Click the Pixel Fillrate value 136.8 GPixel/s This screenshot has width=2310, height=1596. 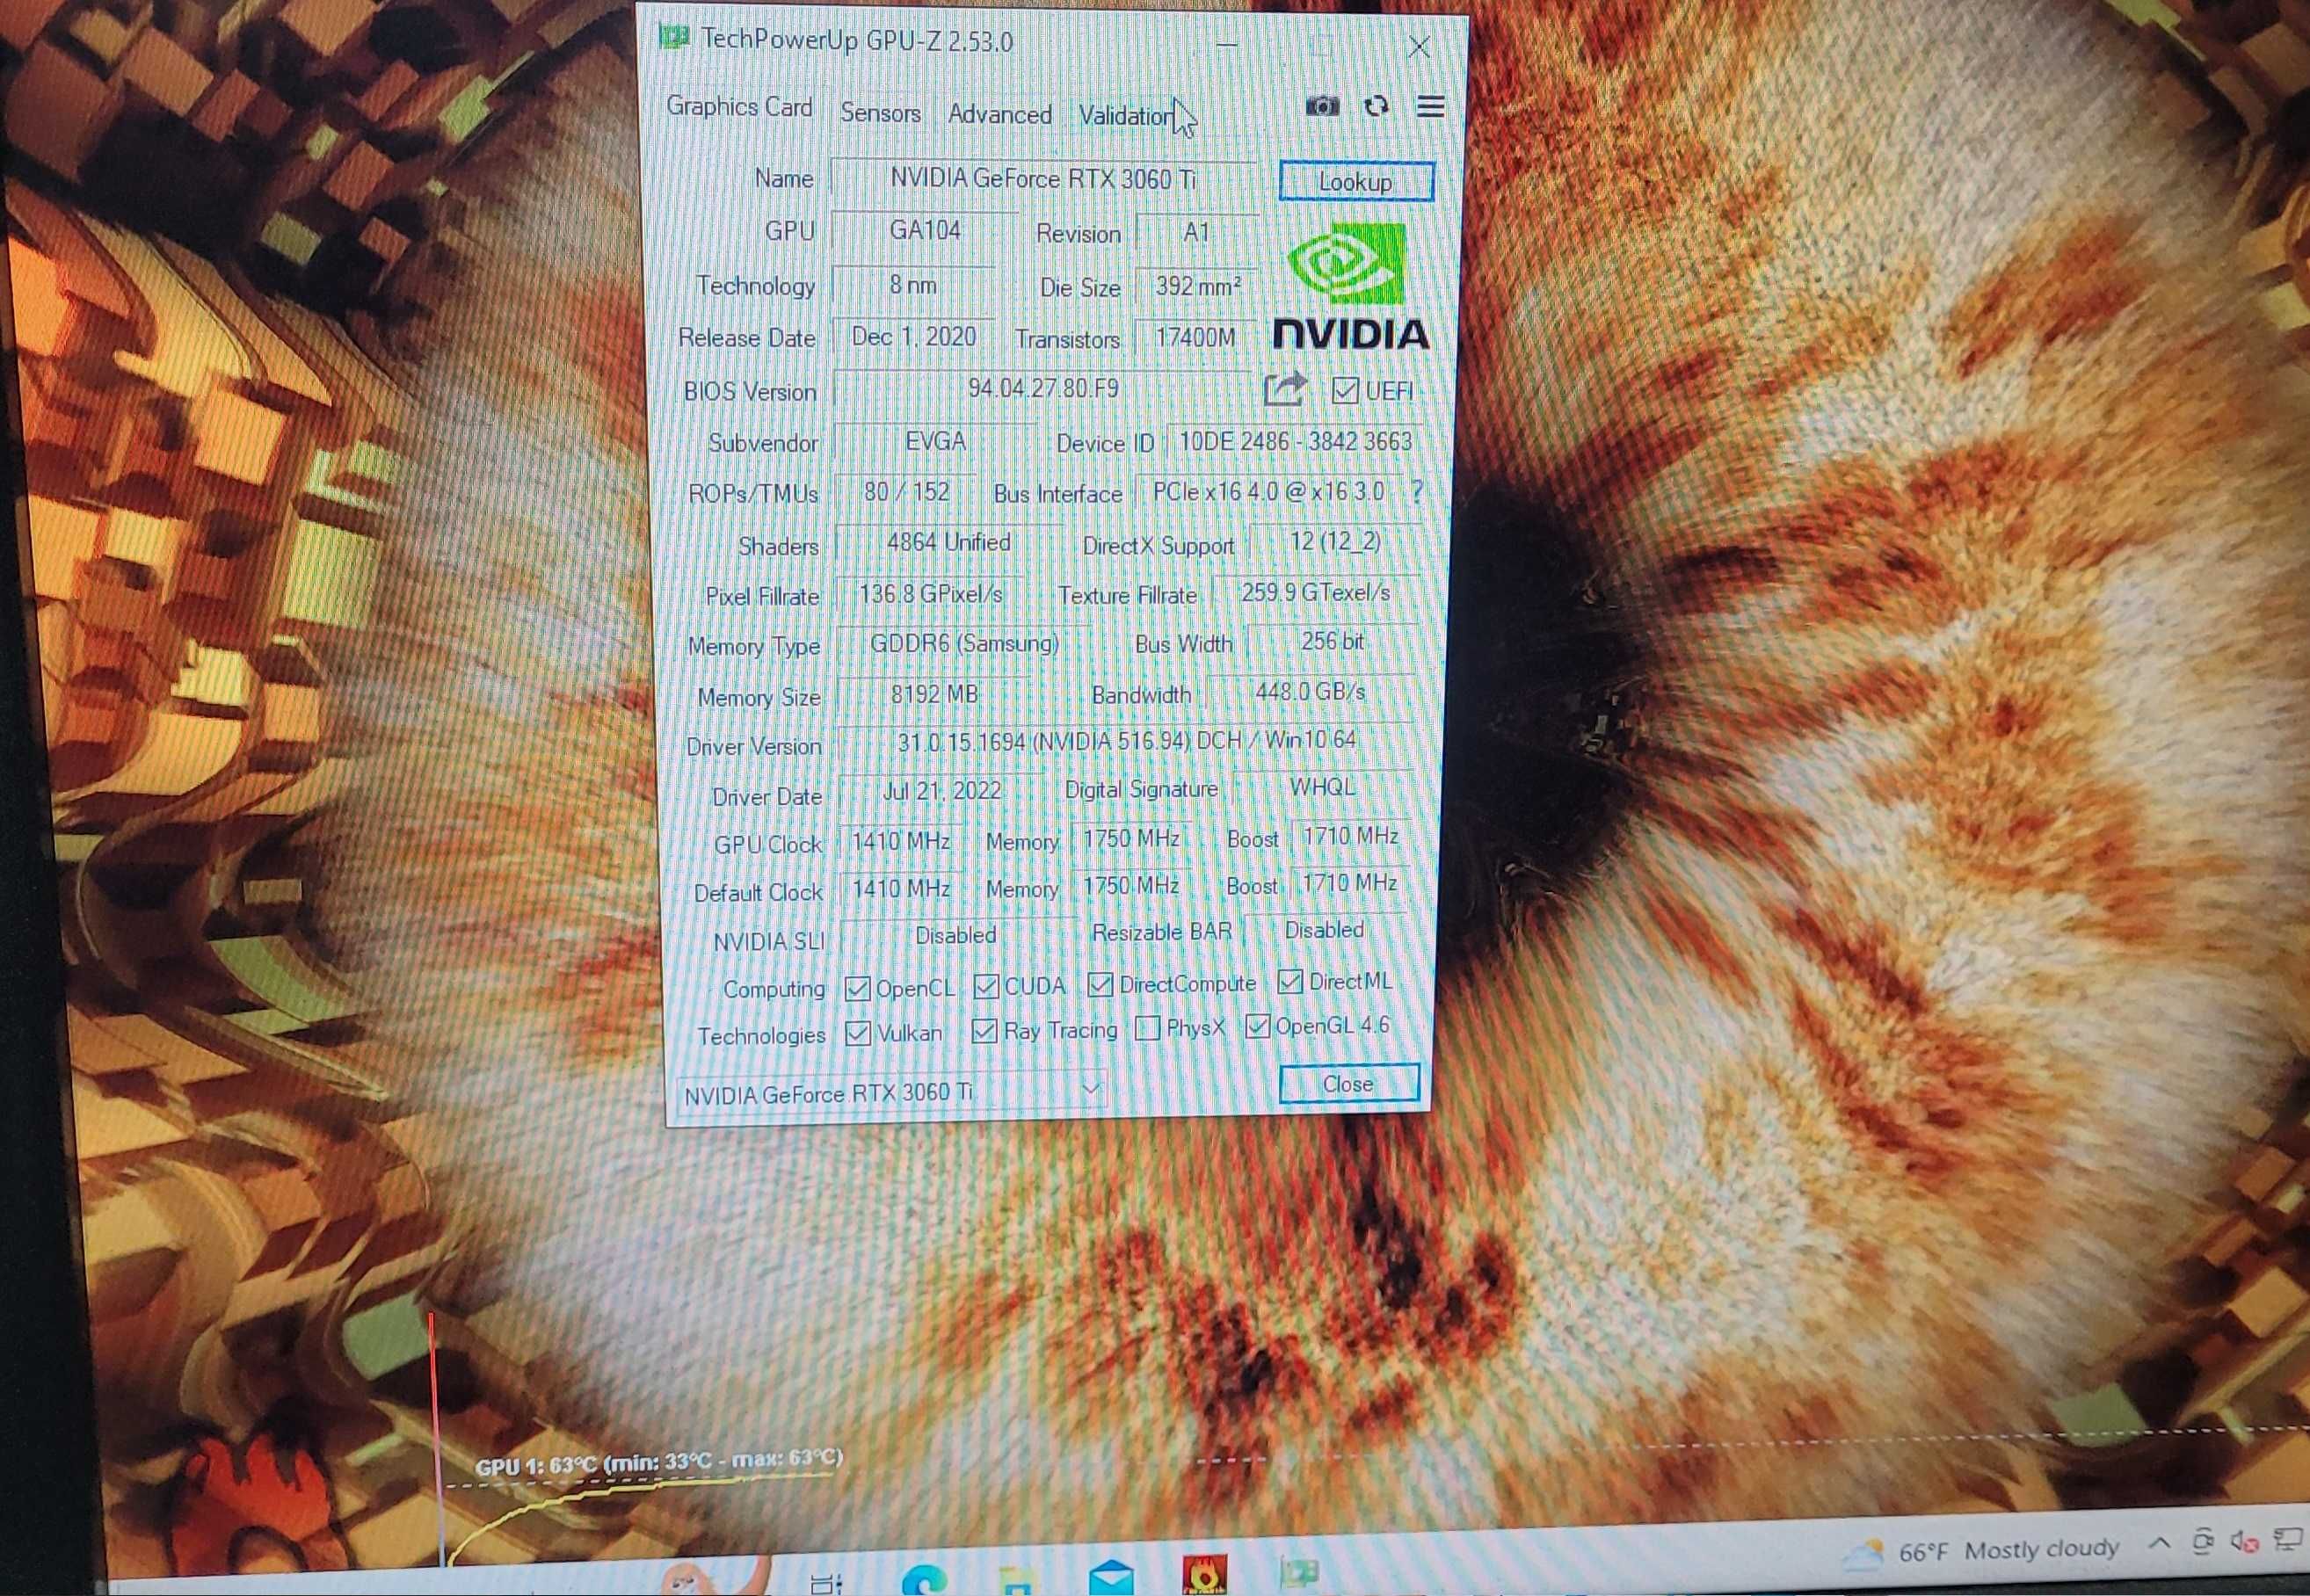tap(930, 593)
